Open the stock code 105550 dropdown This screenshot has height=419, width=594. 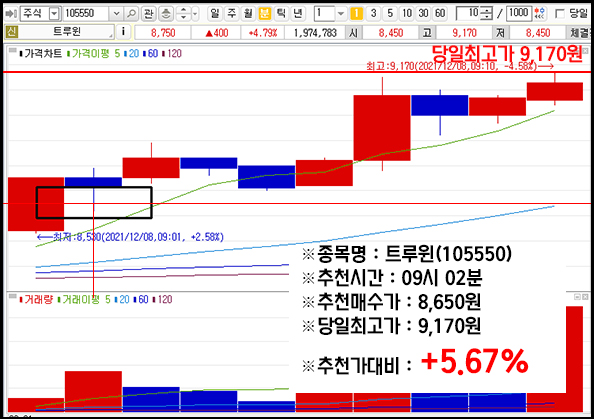pos(116,14)
